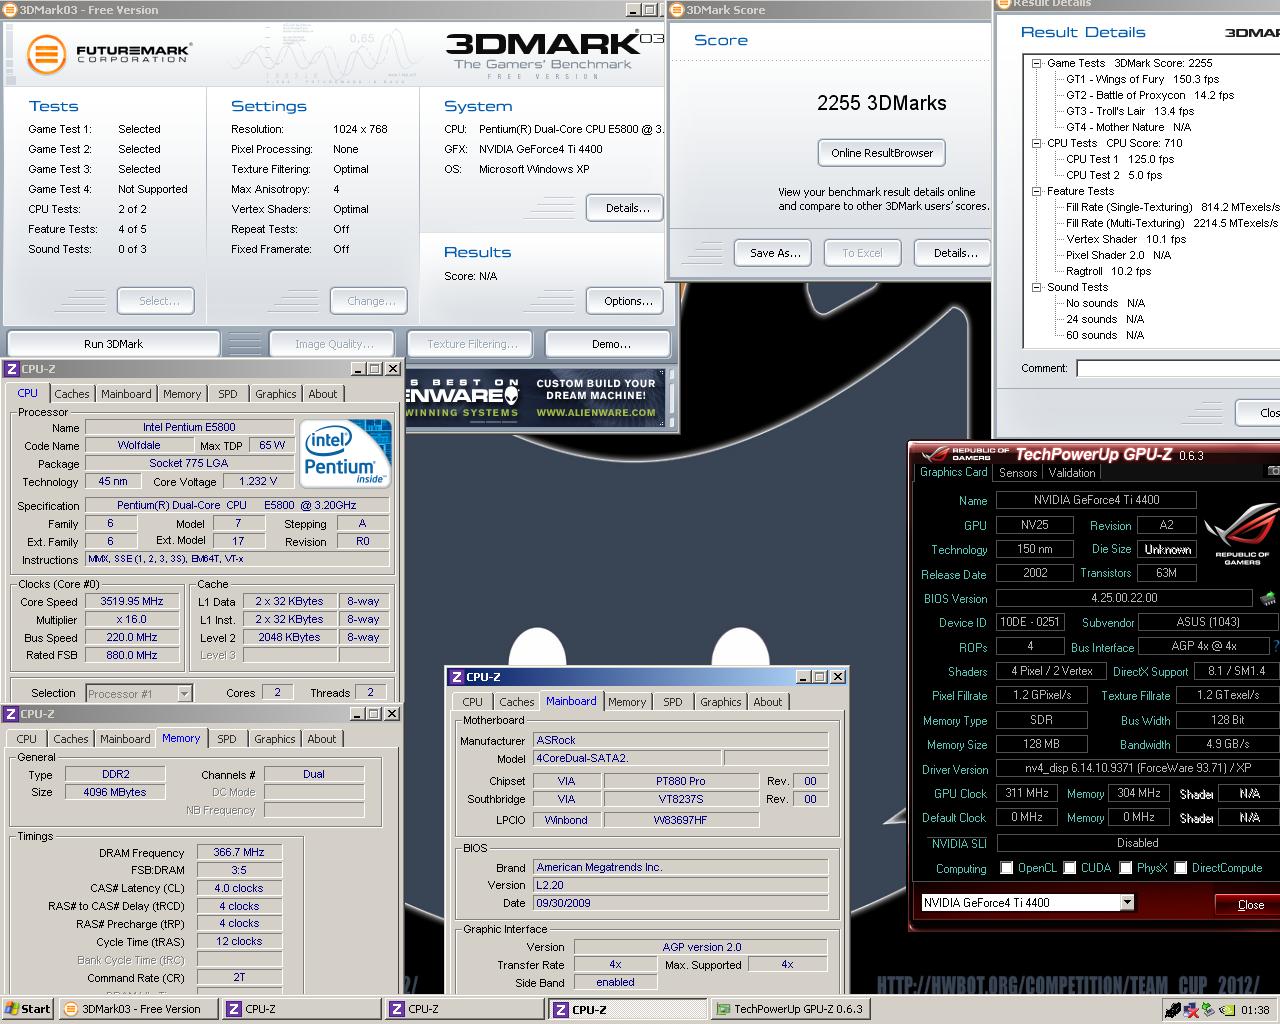Collapse the Feature Tests tree node
The width and height of the screenshot is (1280, 1024).
1037,191
